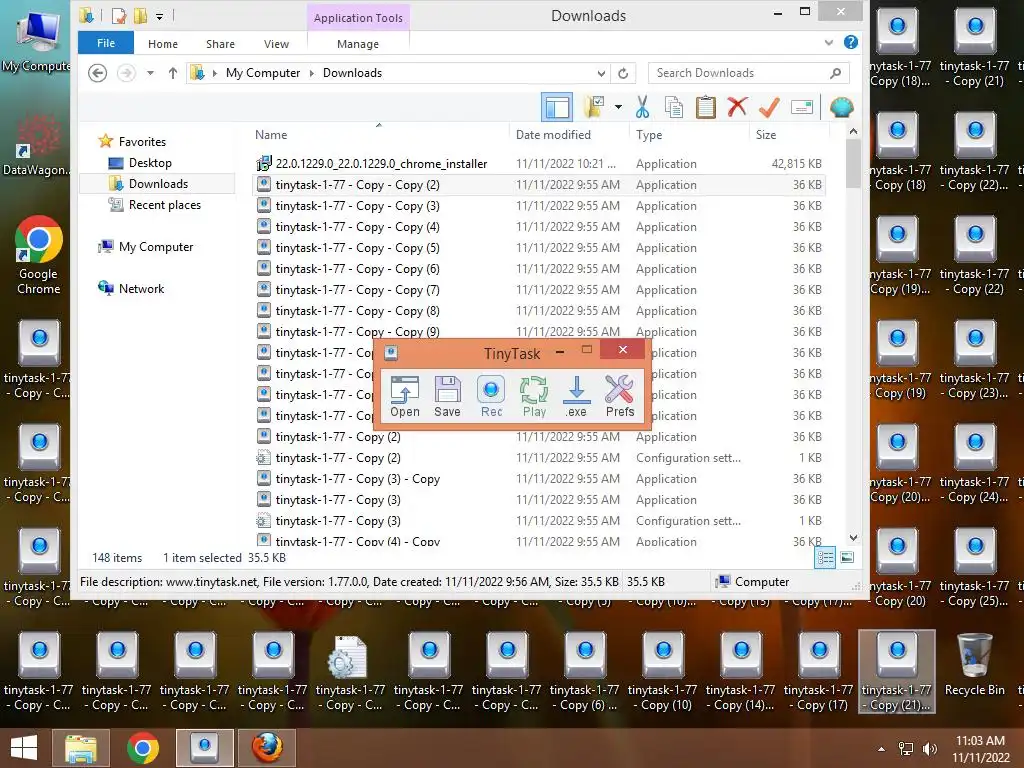Viewport: 1024px width, 768px height.
Task: Open Firefox from the taskbar
Action: point(268,748)
